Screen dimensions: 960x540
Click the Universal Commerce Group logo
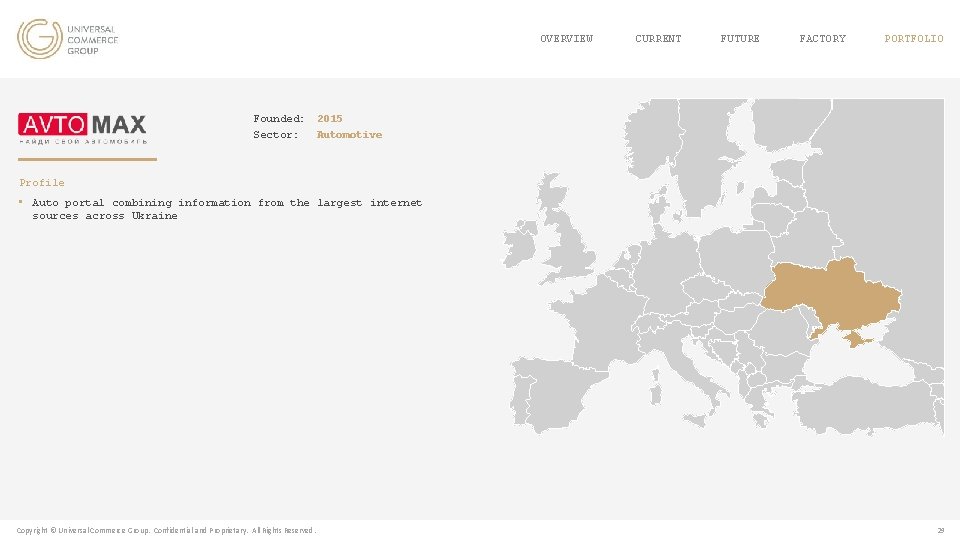click(67, 39)
